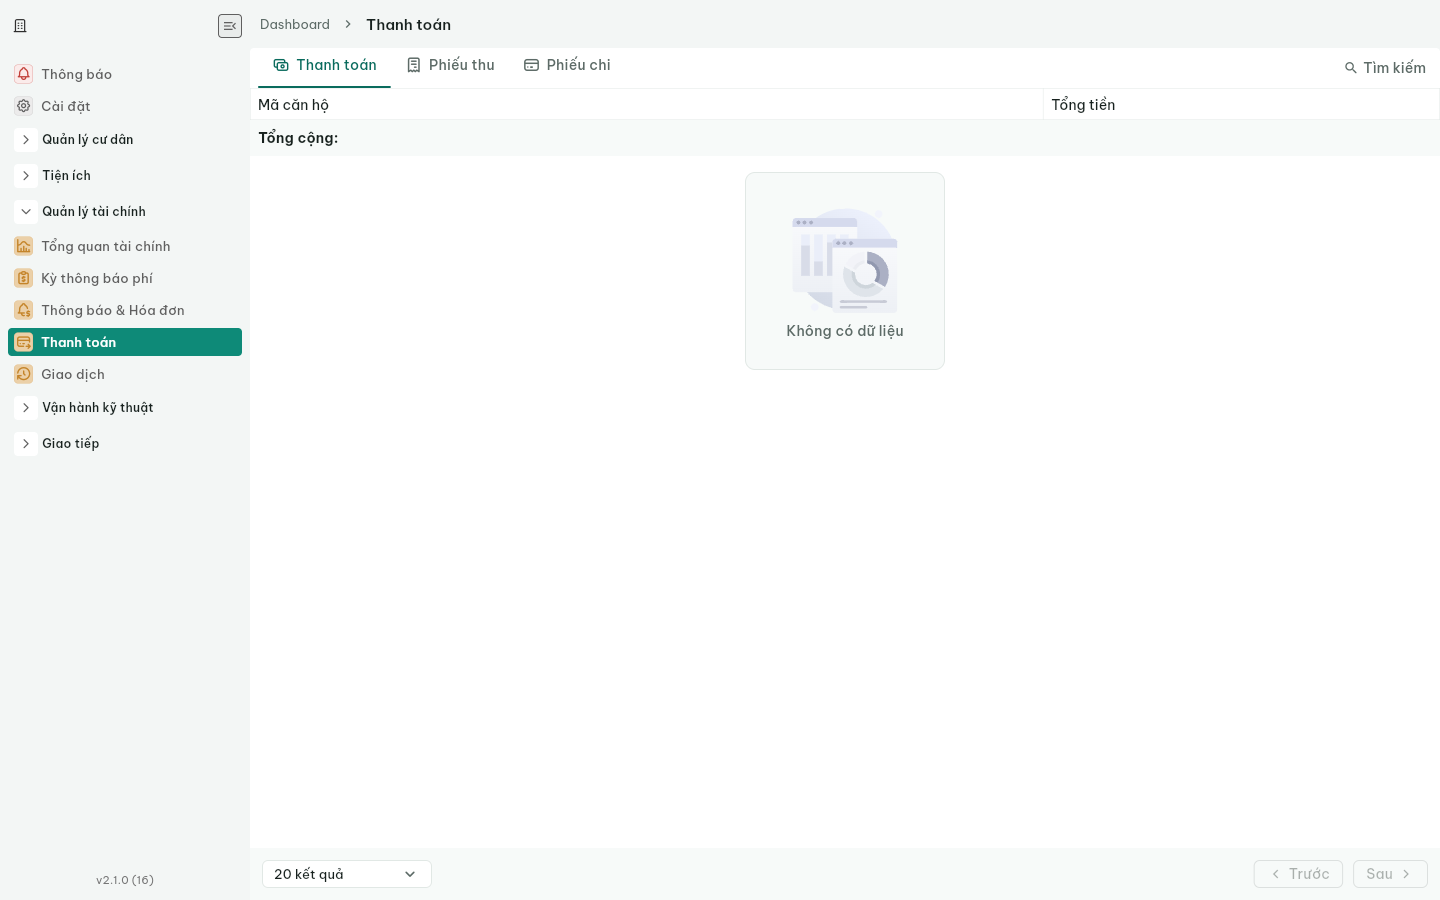
Task: Click the v2.1.0 (16) version label
Action: [x=125, y=880]
